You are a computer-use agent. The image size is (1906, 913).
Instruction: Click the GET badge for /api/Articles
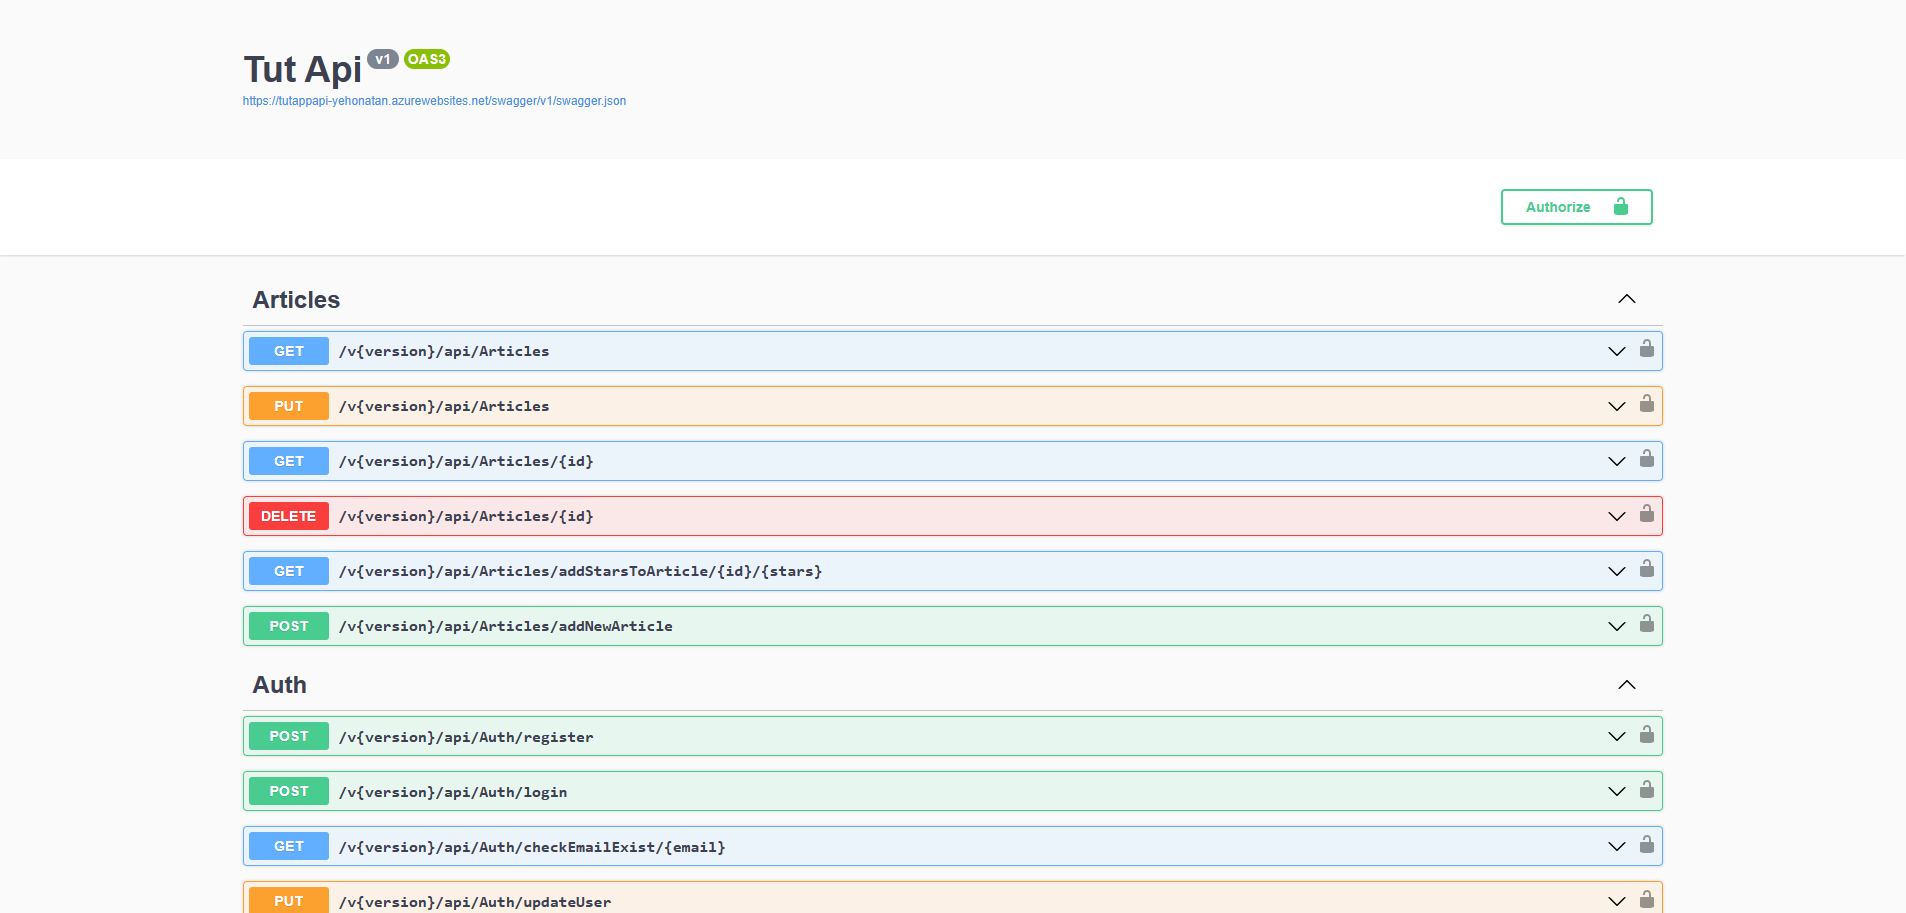tap(289, 351)
